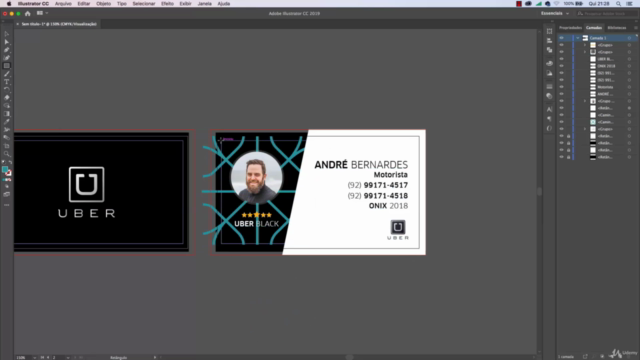Select the Artboard tool
Viewport: 640px width, 360px height.
[x=7, y=146]
